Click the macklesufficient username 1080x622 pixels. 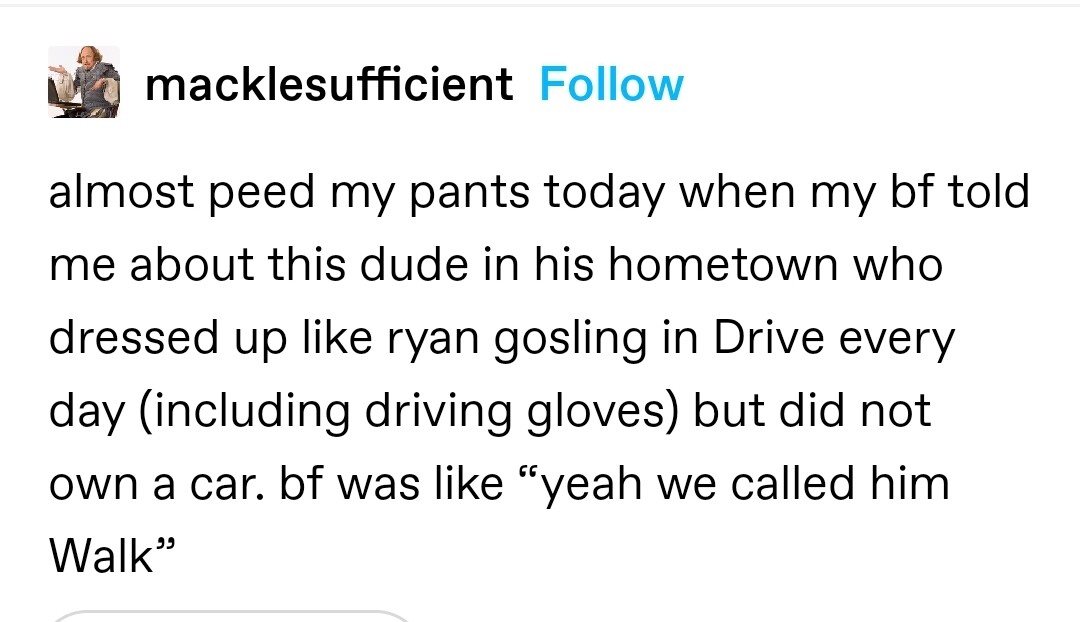pyautogui.click(x=329, y=85)
